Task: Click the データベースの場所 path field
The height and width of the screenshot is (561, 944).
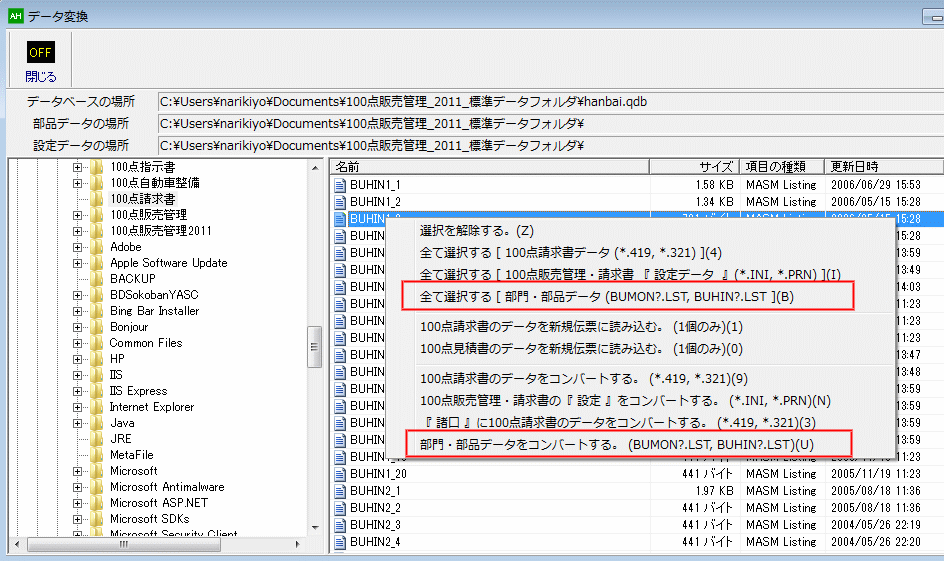Action: pyautogui.click(x=550, y=102)
